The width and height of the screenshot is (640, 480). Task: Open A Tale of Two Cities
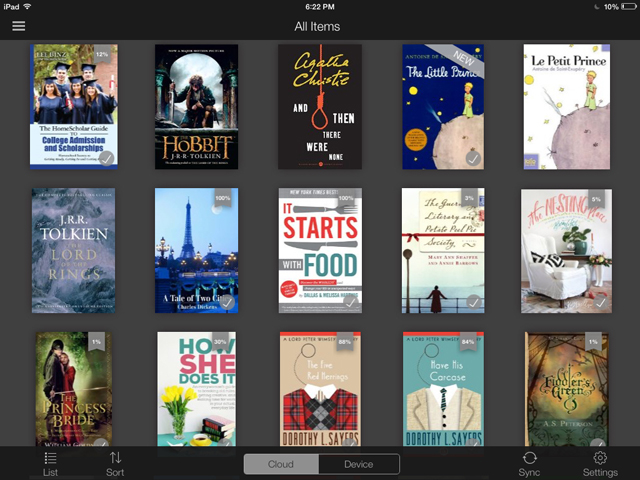point(196,251)
